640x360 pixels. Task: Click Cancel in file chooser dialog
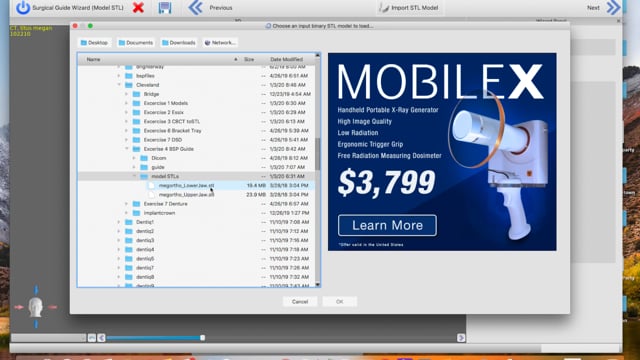(x=300, y=302)
